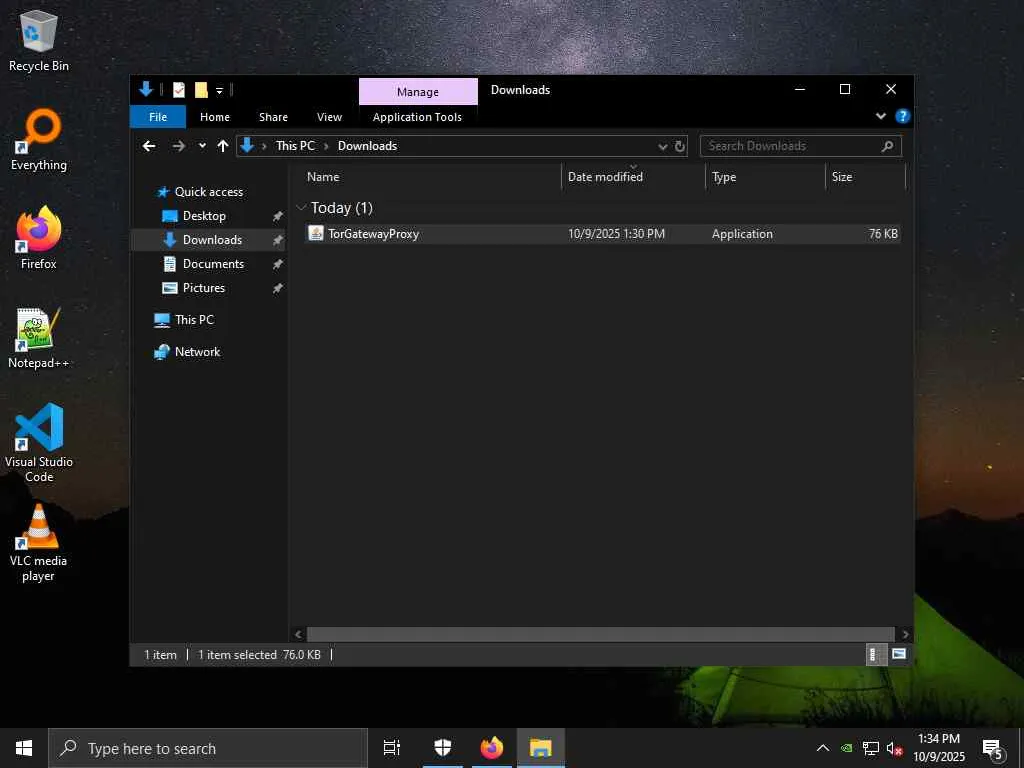Go back using the Back arrow
Viewport: 1024px width, 768px height.
149,146
